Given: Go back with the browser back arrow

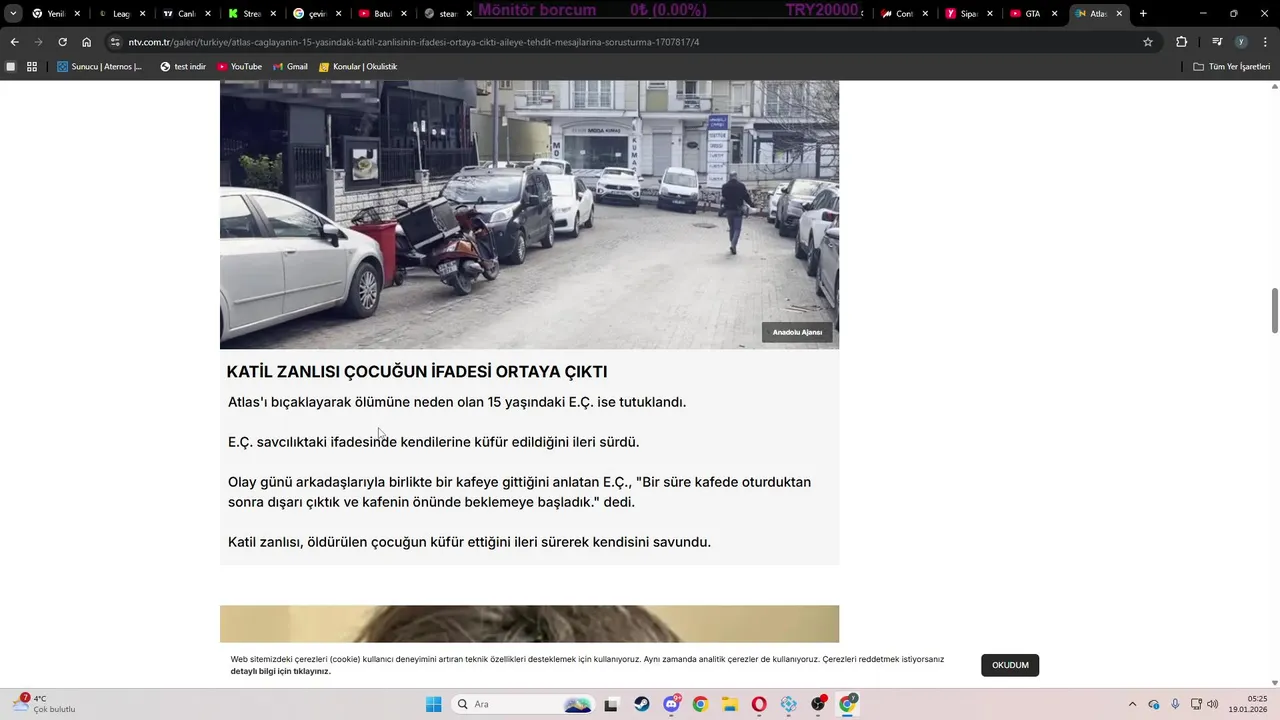Looking at the screenshot, I should click(x=14, y=42).
